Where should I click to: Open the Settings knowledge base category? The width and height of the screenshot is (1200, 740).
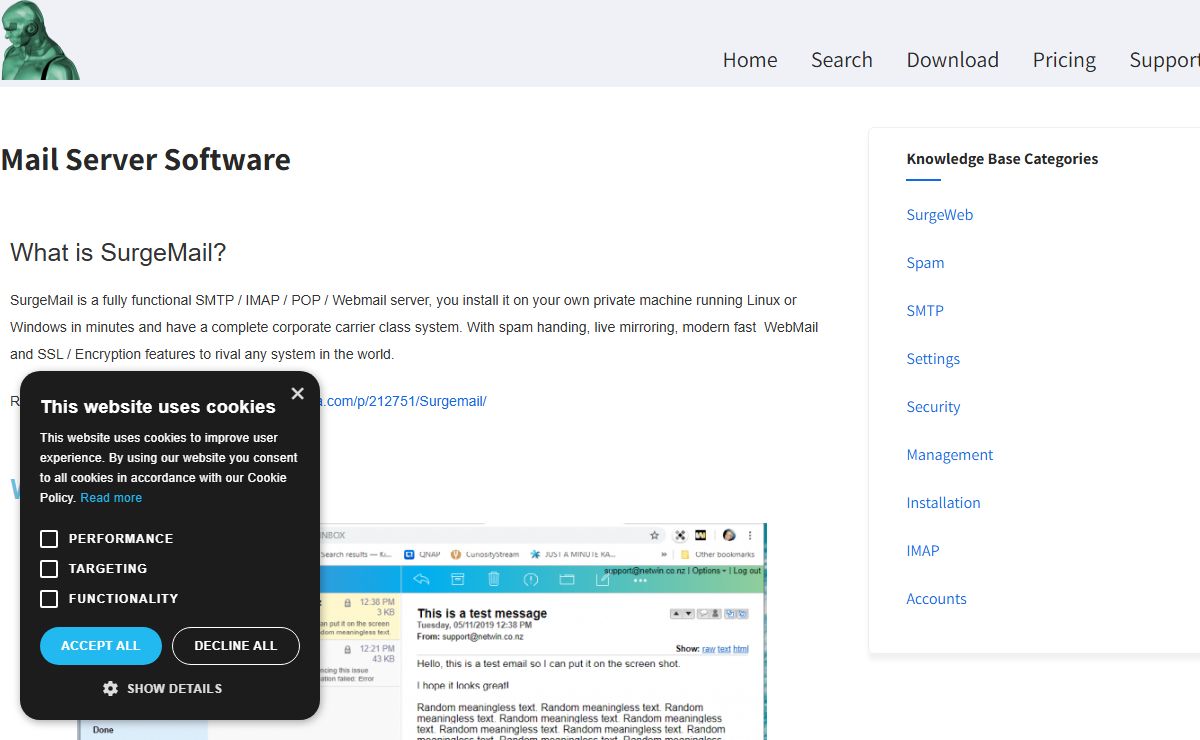pos(933,359)
